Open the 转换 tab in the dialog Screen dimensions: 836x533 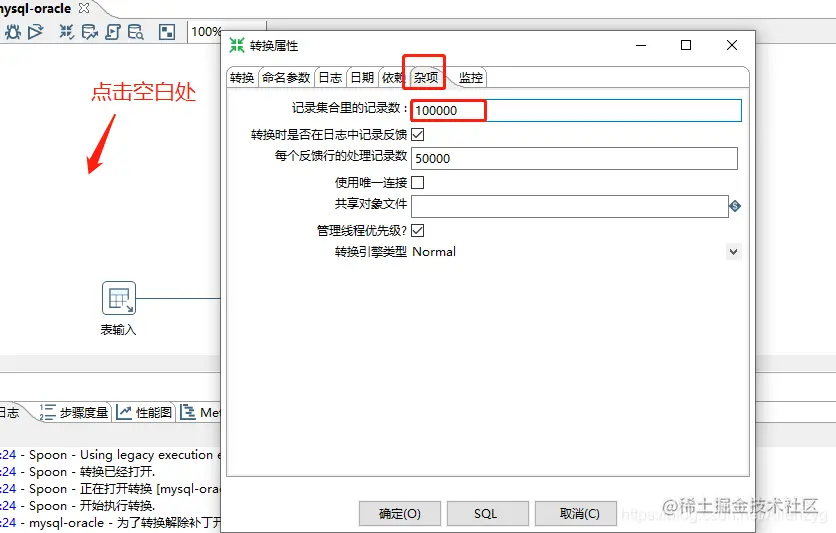[242, 78]
